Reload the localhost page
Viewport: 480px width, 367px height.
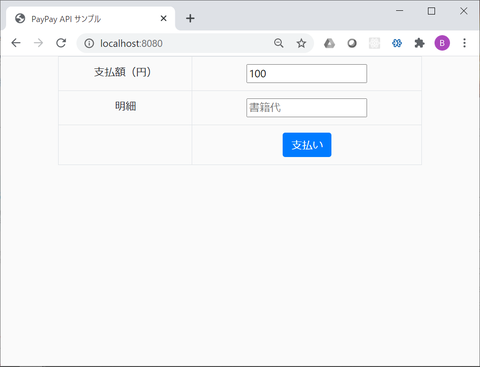point(61,43)
